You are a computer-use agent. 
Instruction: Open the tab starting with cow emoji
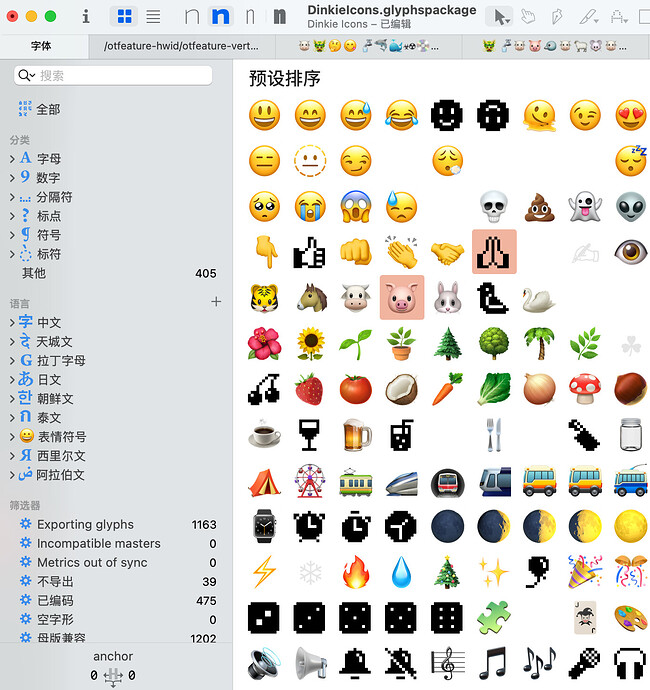368,46
